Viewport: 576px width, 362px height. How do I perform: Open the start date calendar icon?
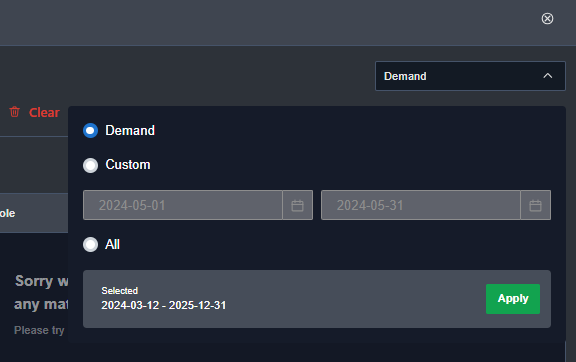(x=298, y=205)
